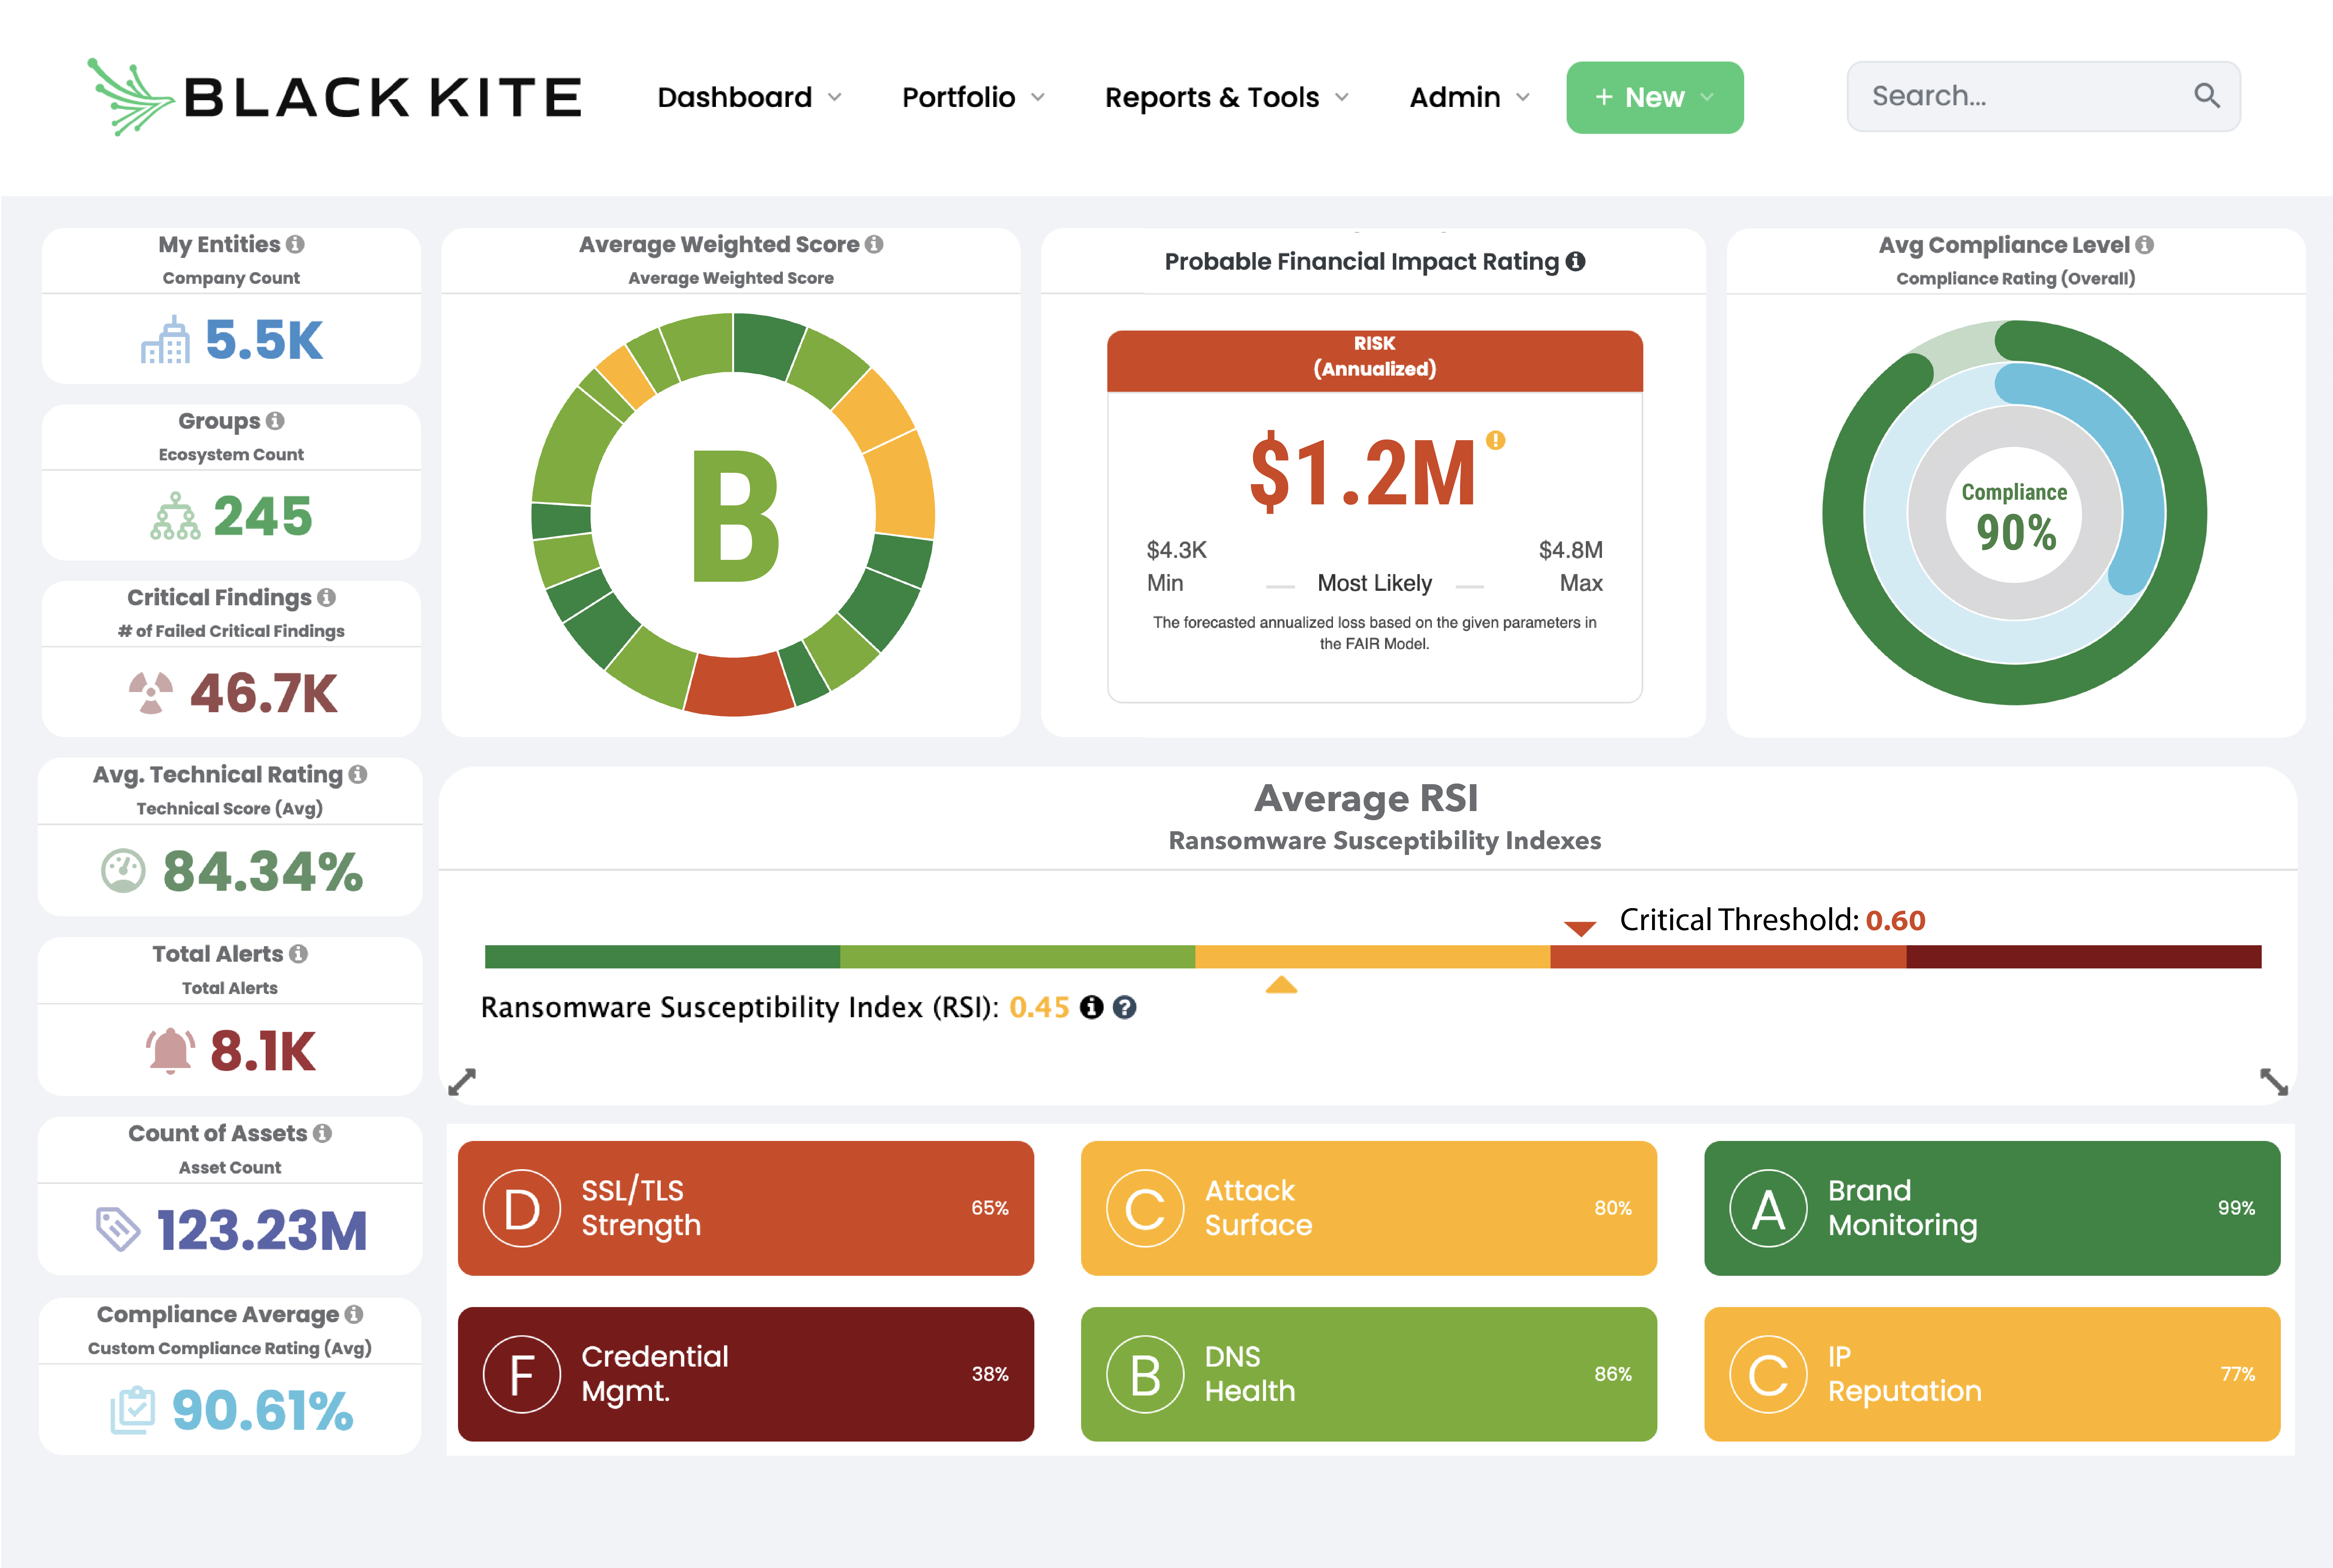Screen dimensions: 2333x1568
Task: Click the Black Kite logo
Action: tap(334, 97)
